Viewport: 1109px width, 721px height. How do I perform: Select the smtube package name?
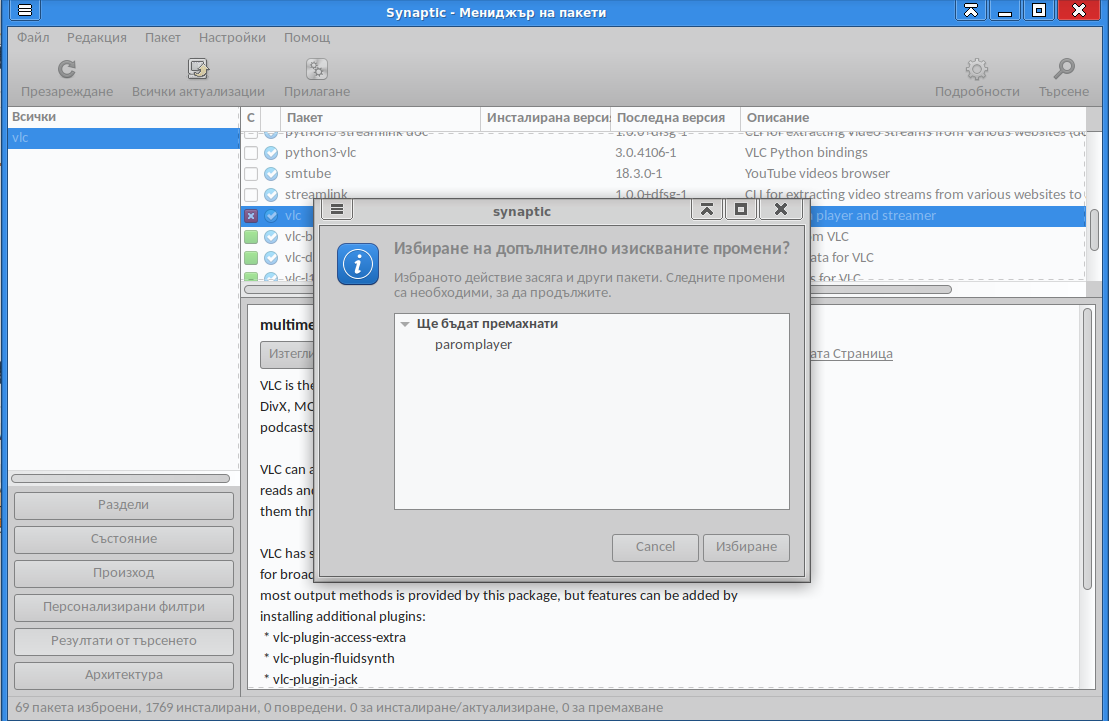(x=308, y=174)
